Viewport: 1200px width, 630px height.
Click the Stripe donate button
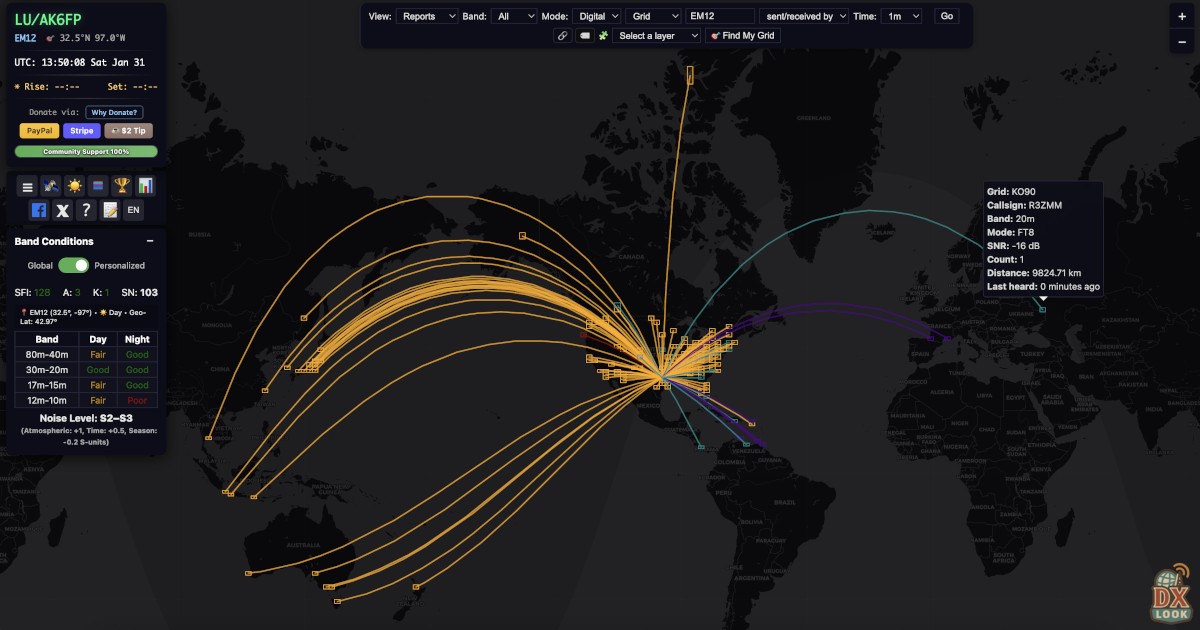click(81, 131)
